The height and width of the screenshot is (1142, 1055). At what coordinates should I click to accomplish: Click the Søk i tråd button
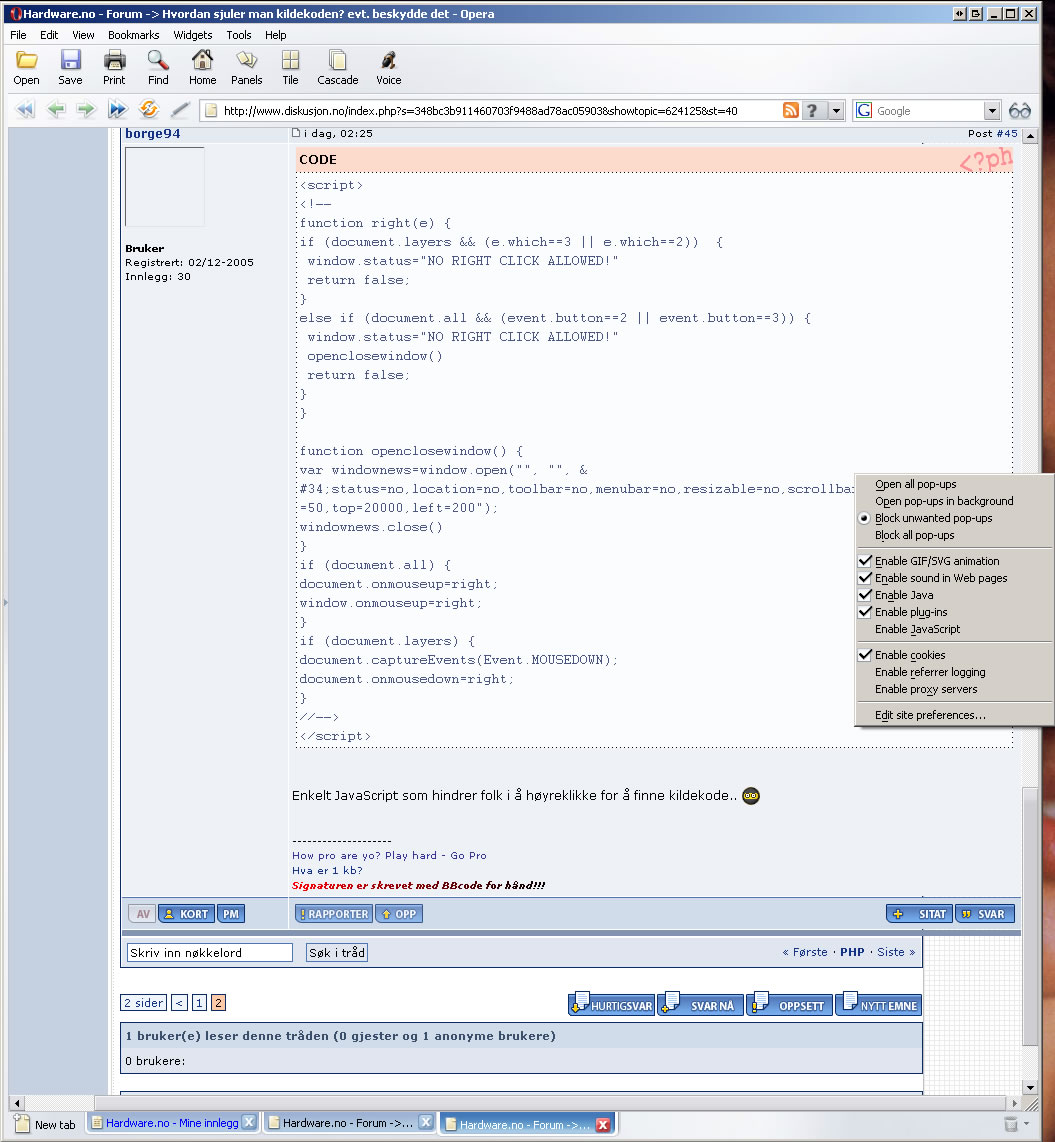[x=336, y=953]
